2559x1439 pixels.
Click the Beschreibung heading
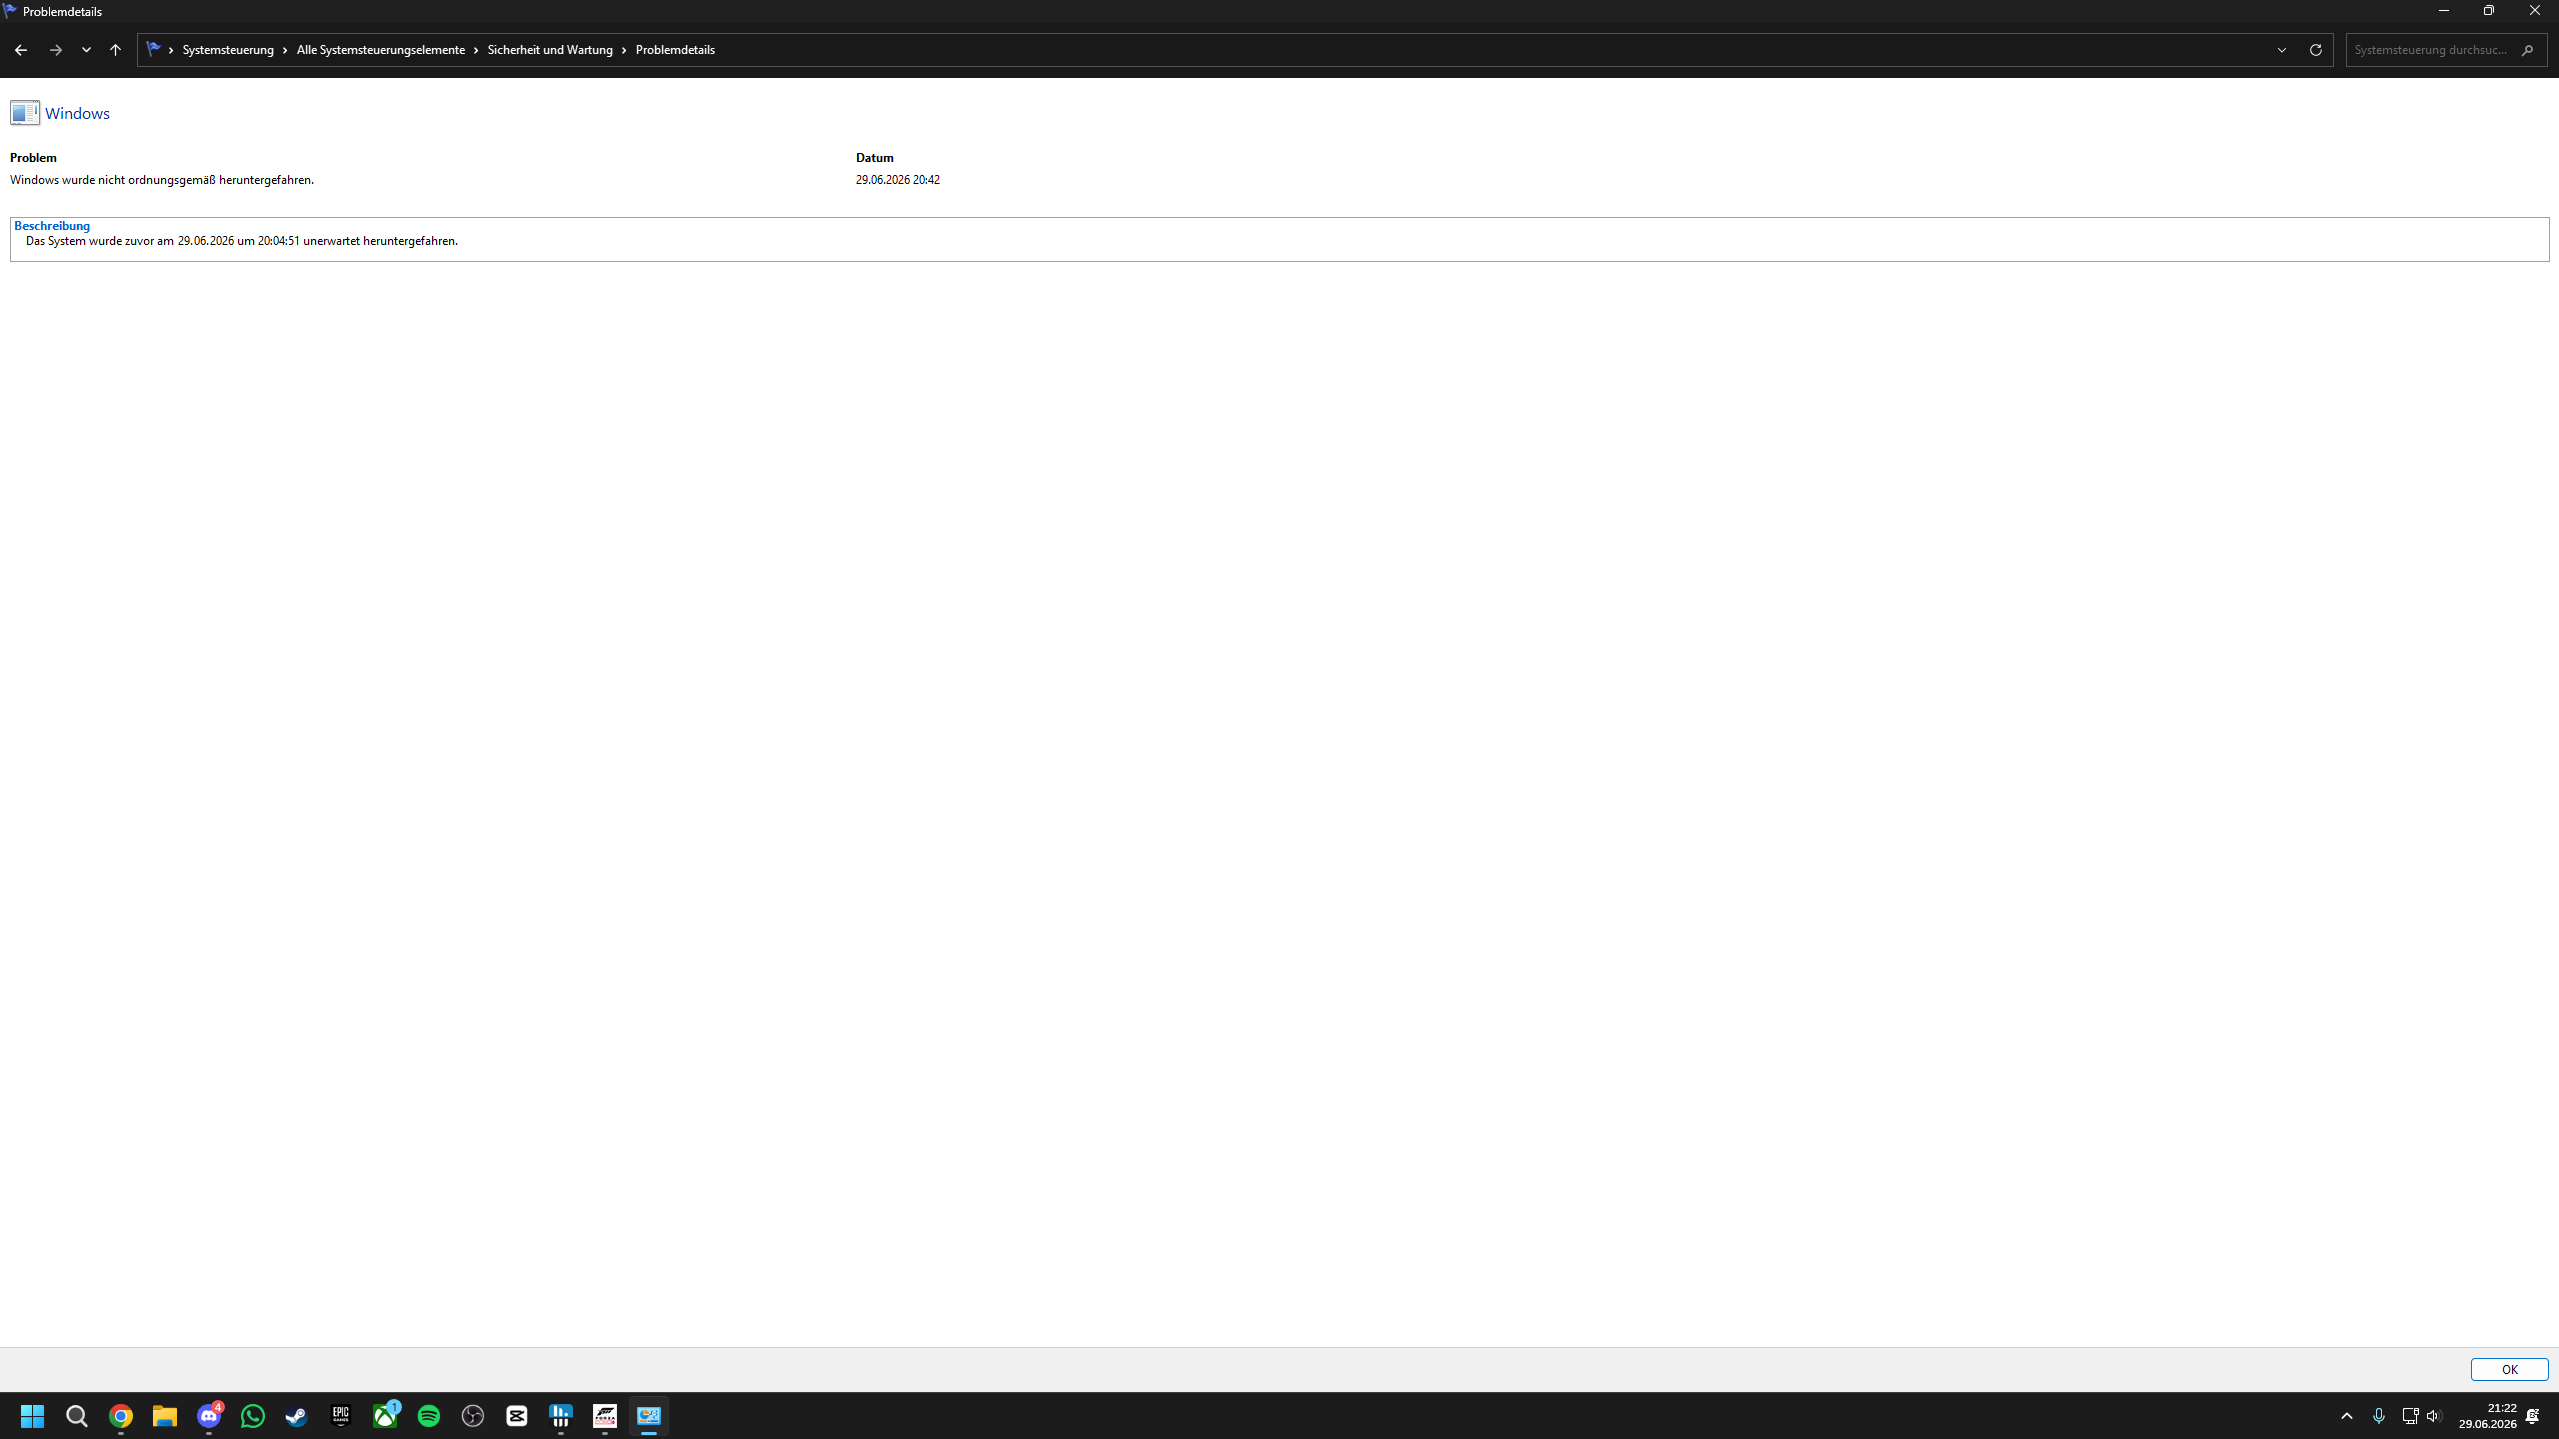(52, 226)
